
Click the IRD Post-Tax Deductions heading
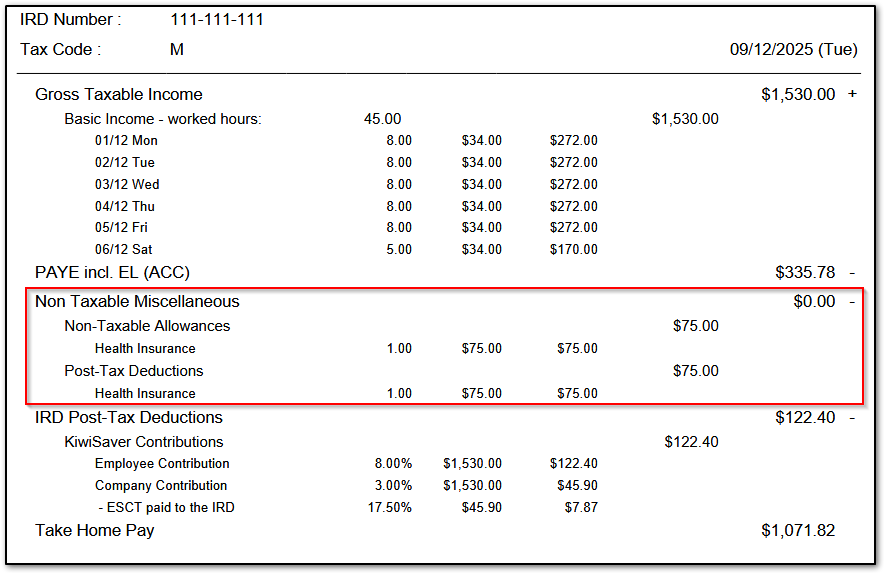(128, 417)
